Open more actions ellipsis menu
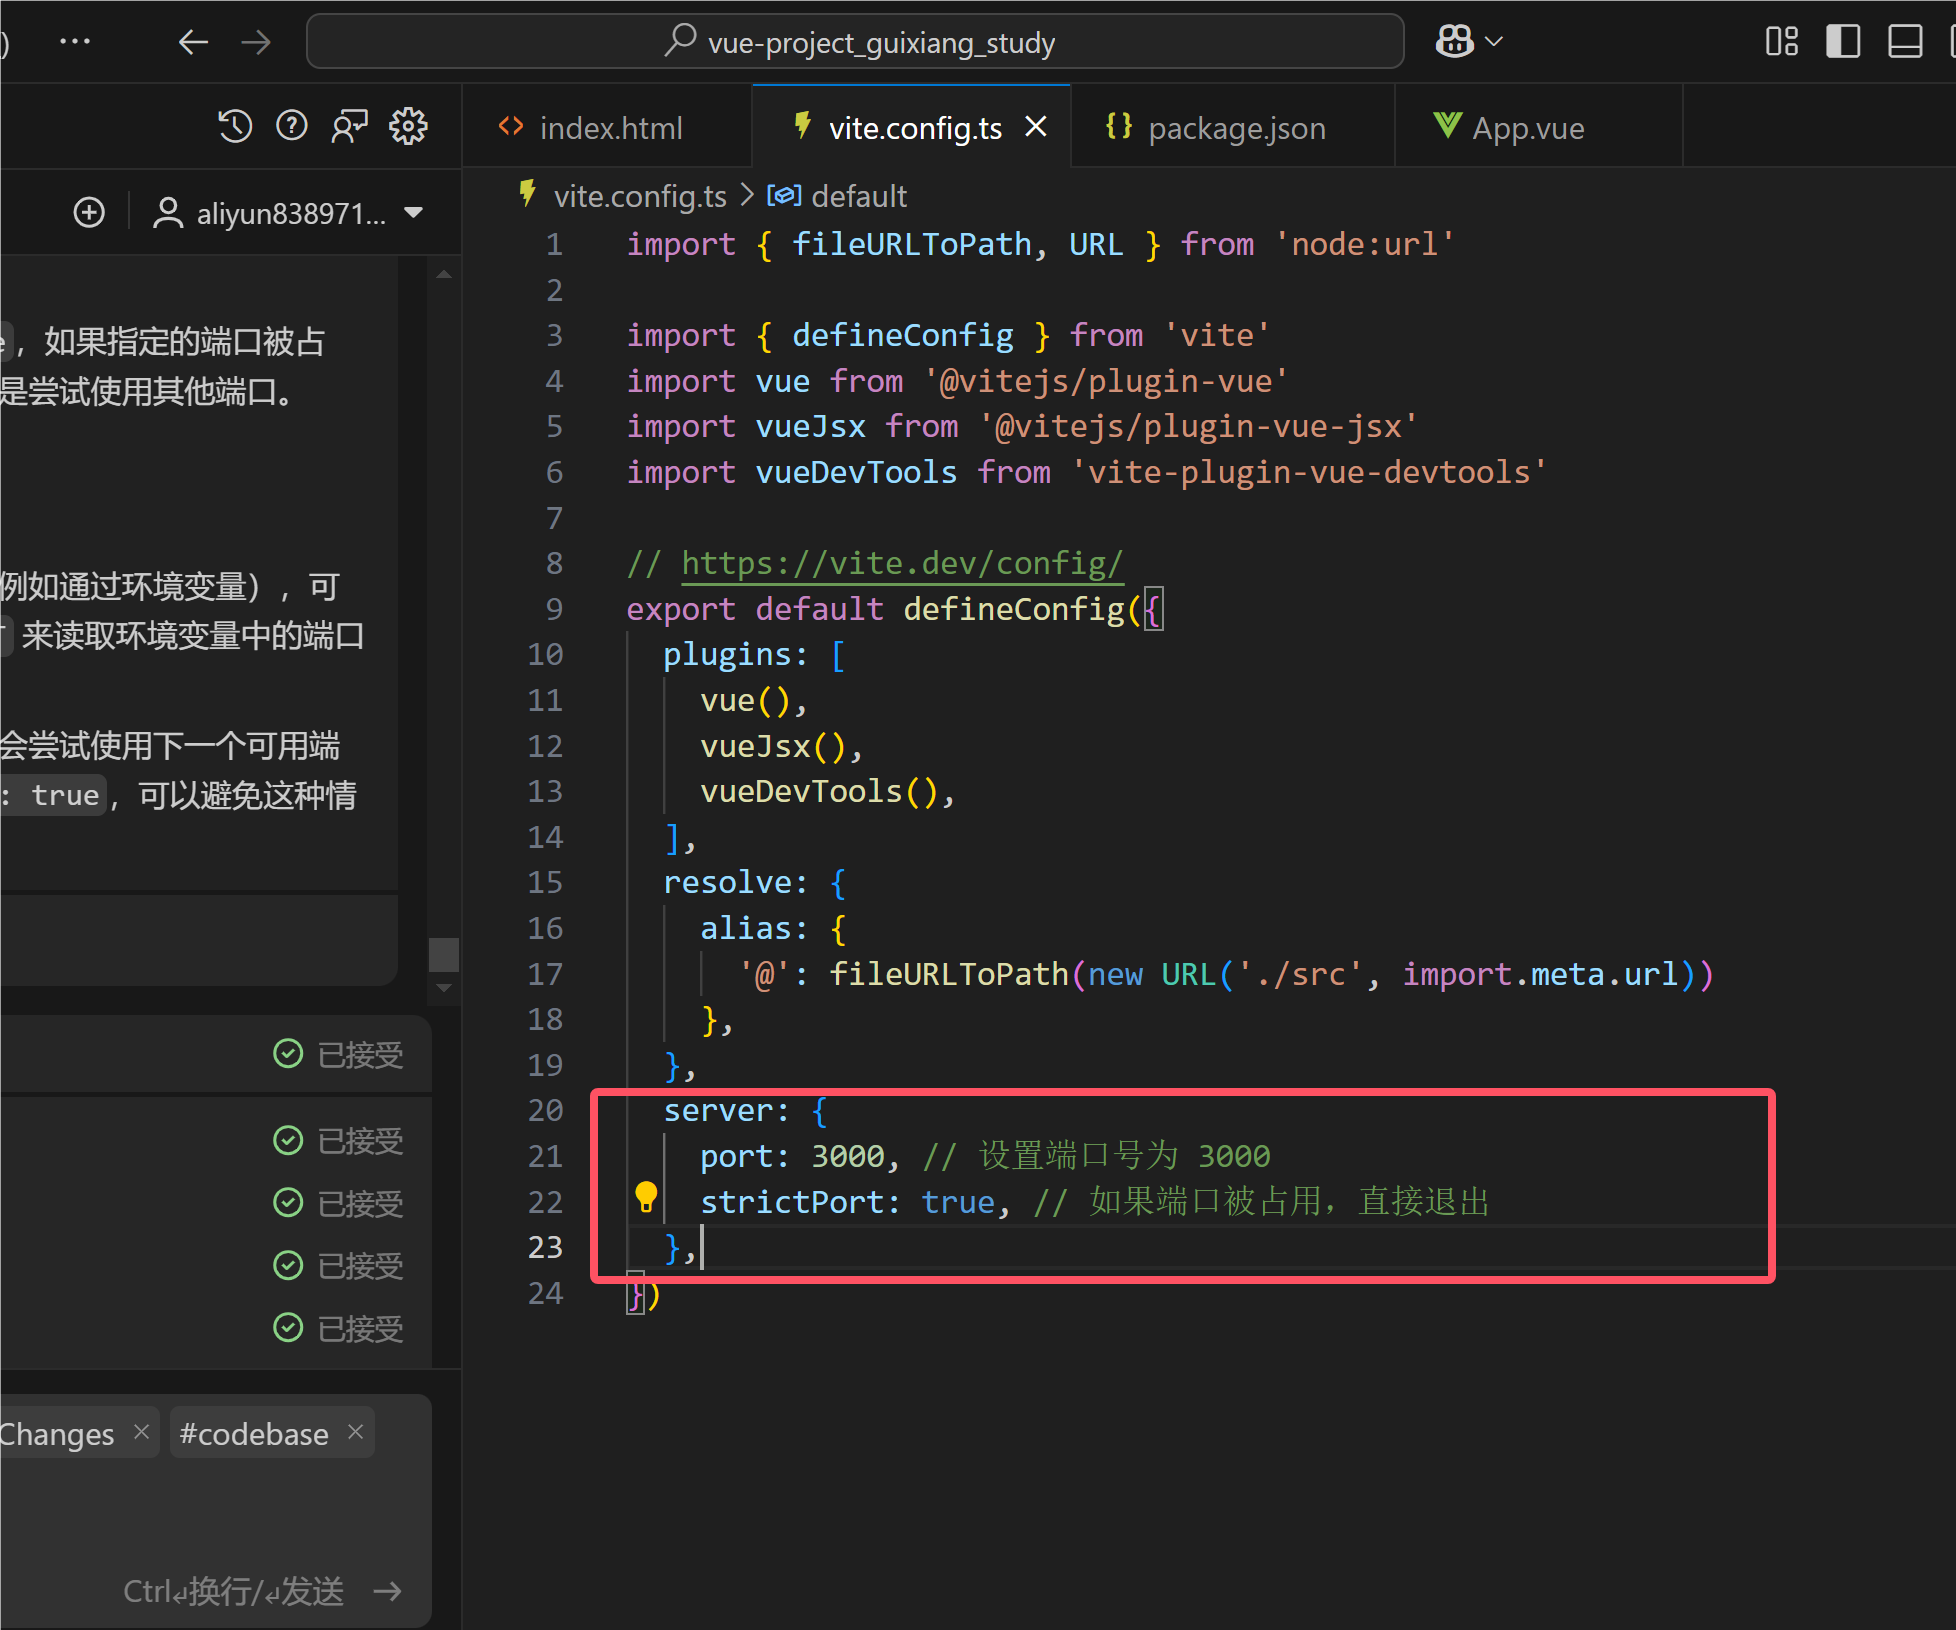 coord(75,42)
